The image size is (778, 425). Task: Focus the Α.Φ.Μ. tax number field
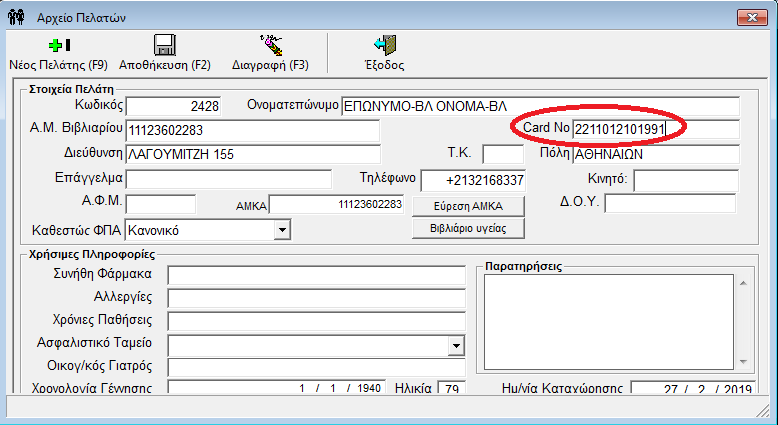pos(161,204)
